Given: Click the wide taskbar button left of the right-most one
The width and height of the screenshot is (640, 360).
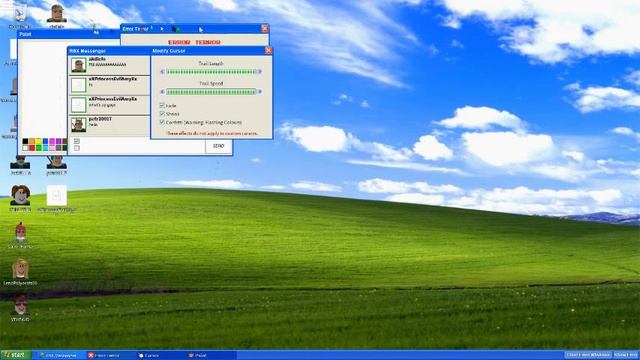Looking at the screenshot, I should [588, 355].
